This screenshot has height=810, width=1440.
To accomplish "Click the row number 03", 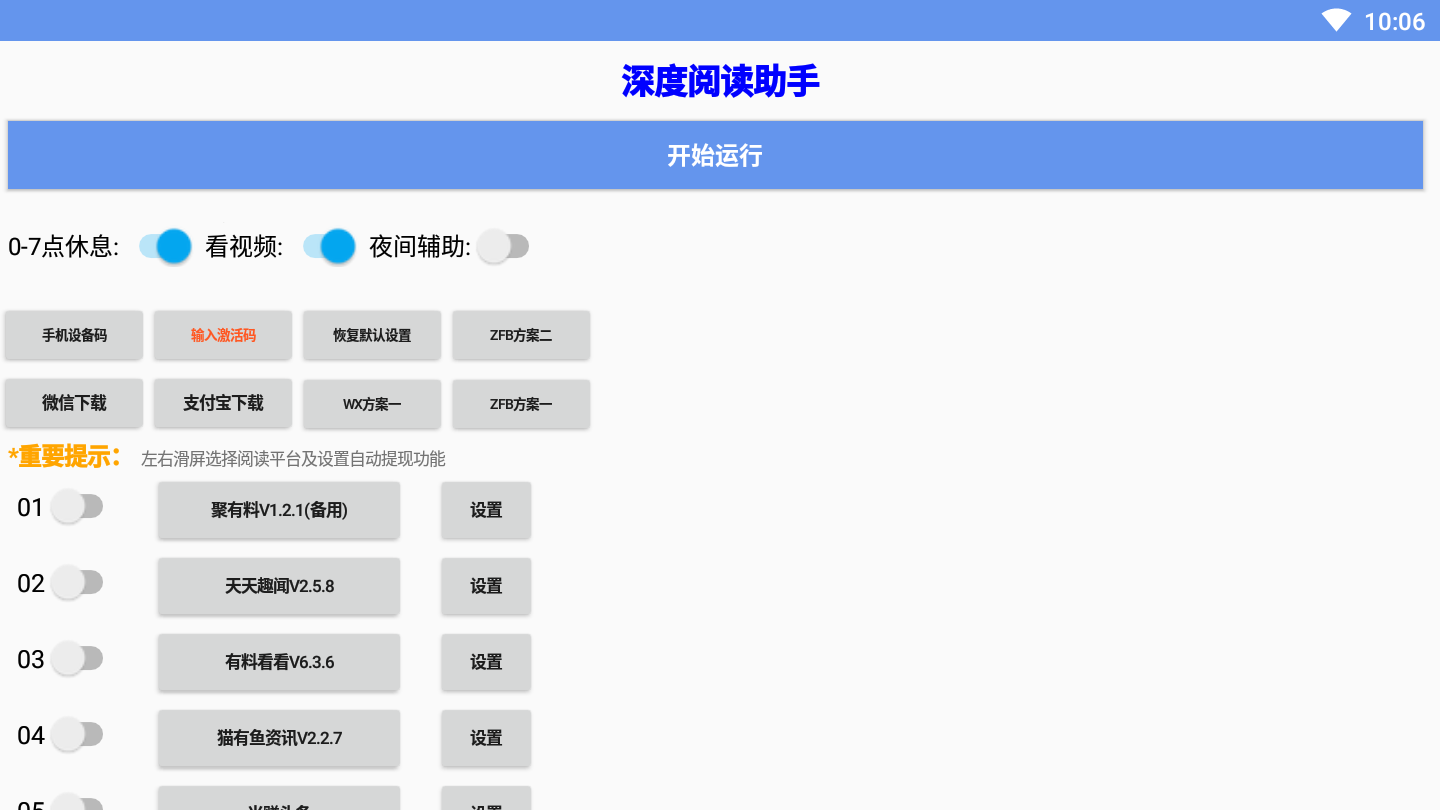I will pos(30,660).
